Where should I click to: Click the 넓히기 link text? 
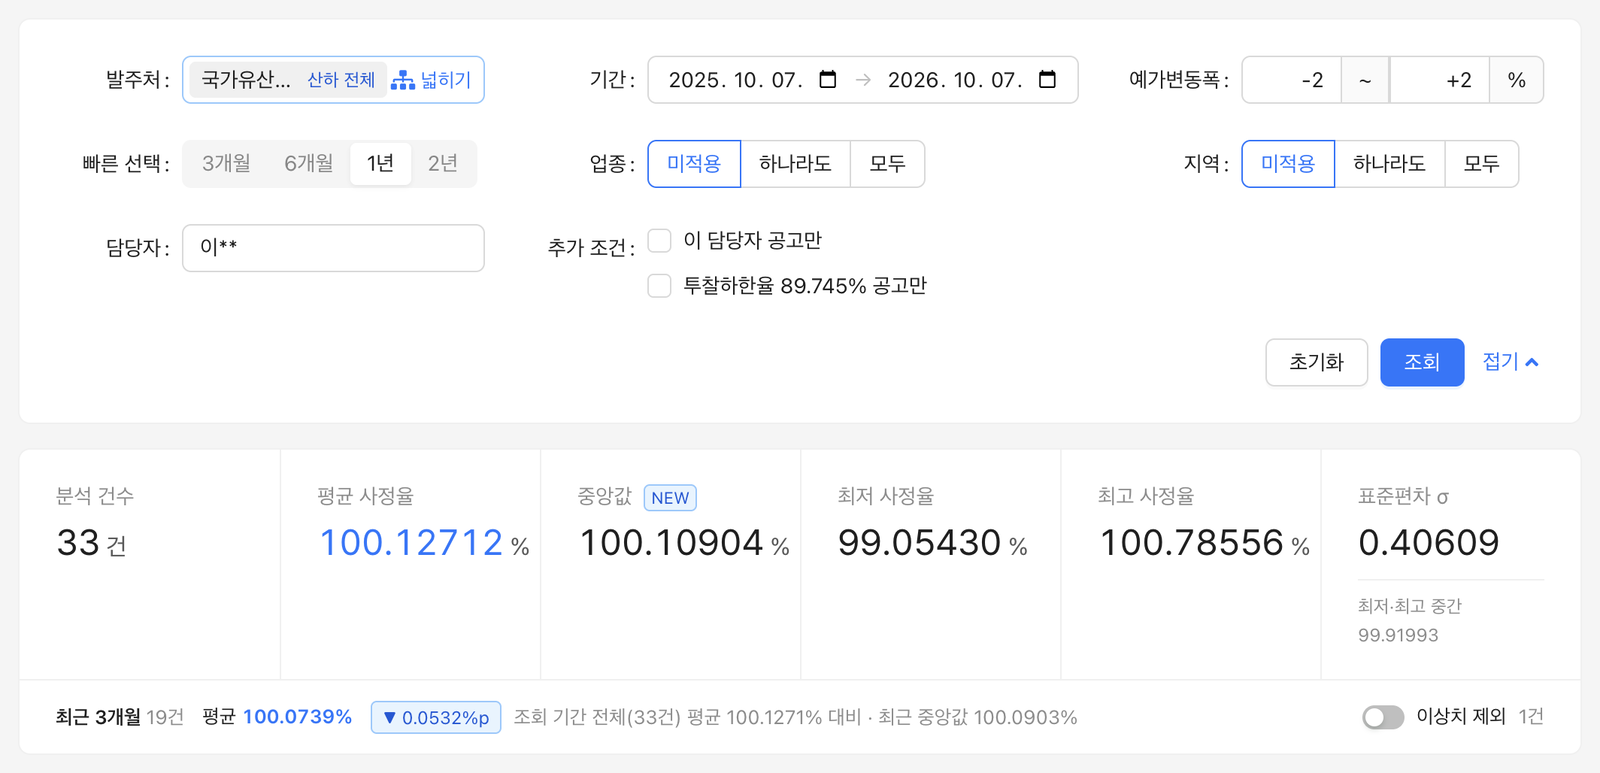tap(446, 80)
